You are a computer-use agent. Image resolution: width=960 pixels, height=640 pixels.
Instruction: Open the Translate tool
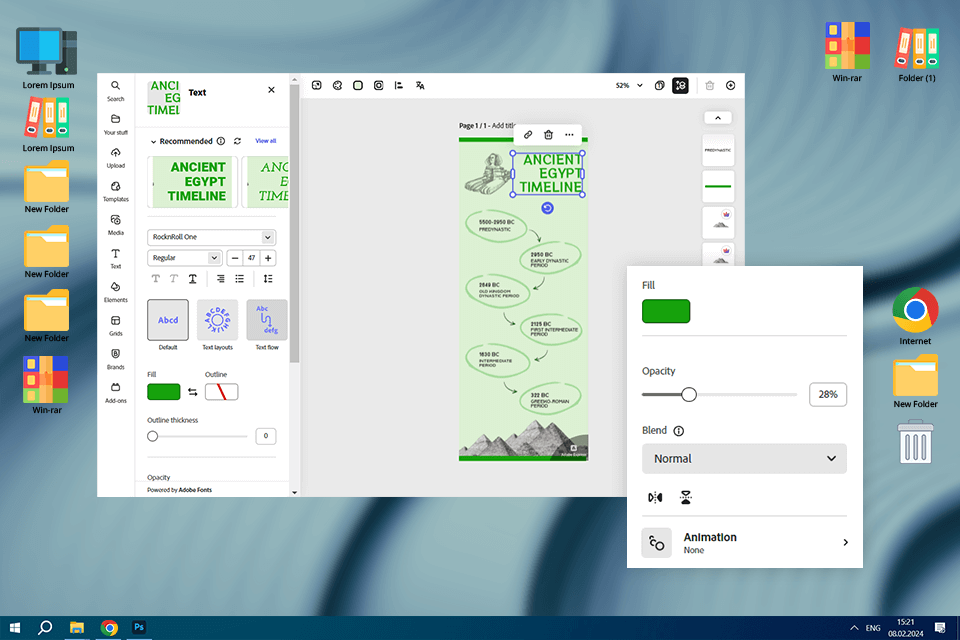pos(420,86)
